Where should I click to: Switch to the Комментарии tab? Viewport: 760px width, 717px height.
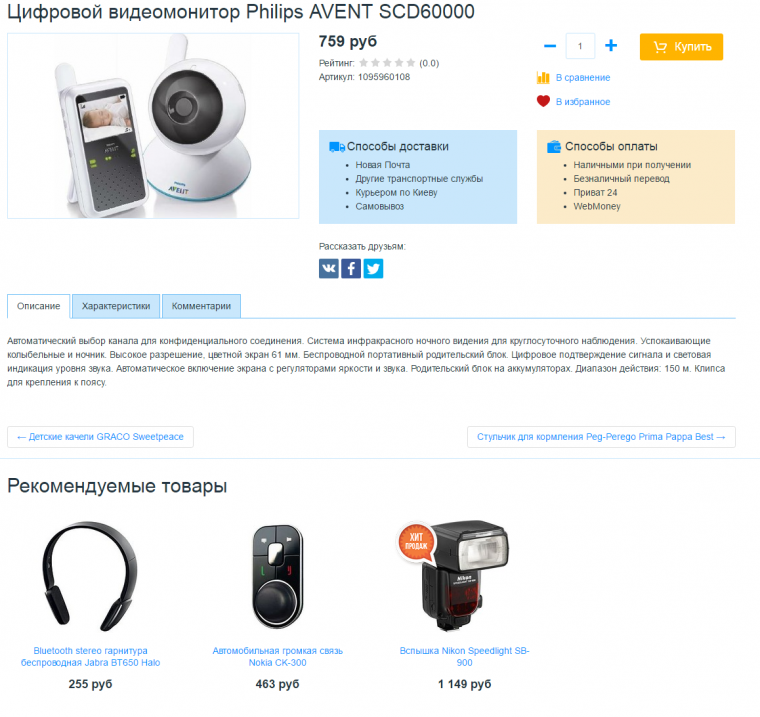click(201, 306)
